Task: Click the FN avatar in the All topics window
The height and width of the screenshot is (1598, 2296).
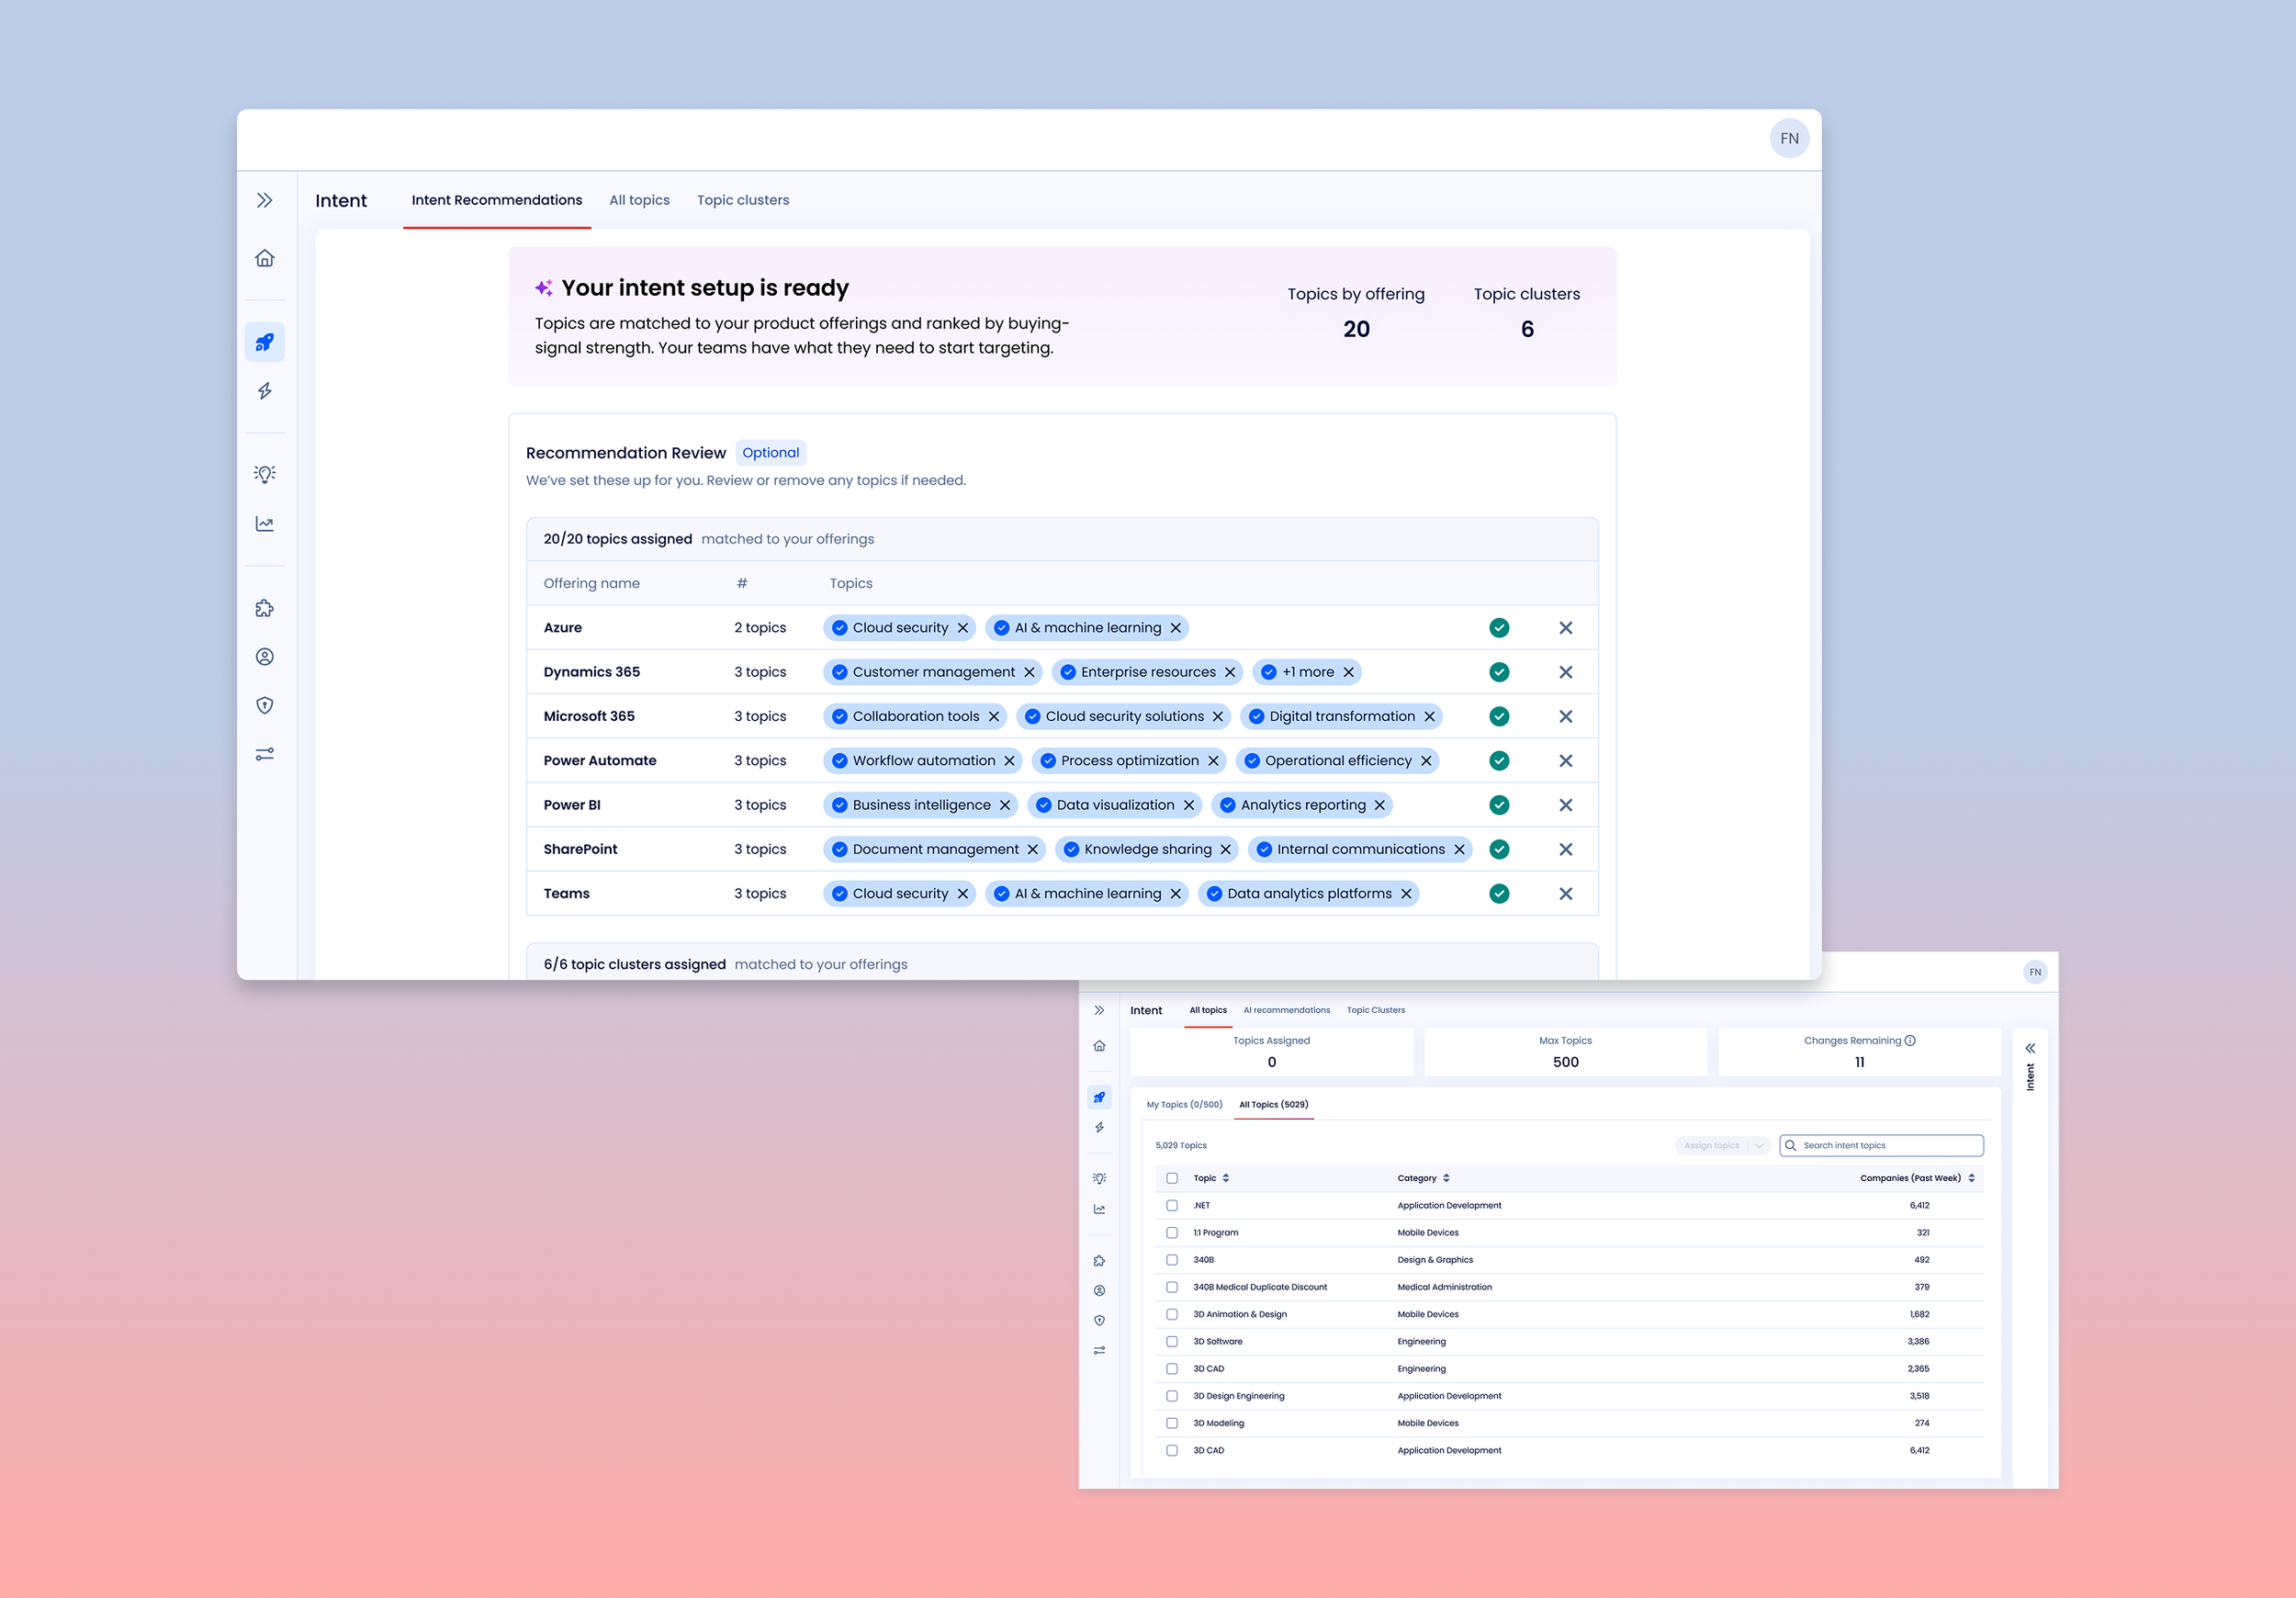Action: tap(2034, 972)
